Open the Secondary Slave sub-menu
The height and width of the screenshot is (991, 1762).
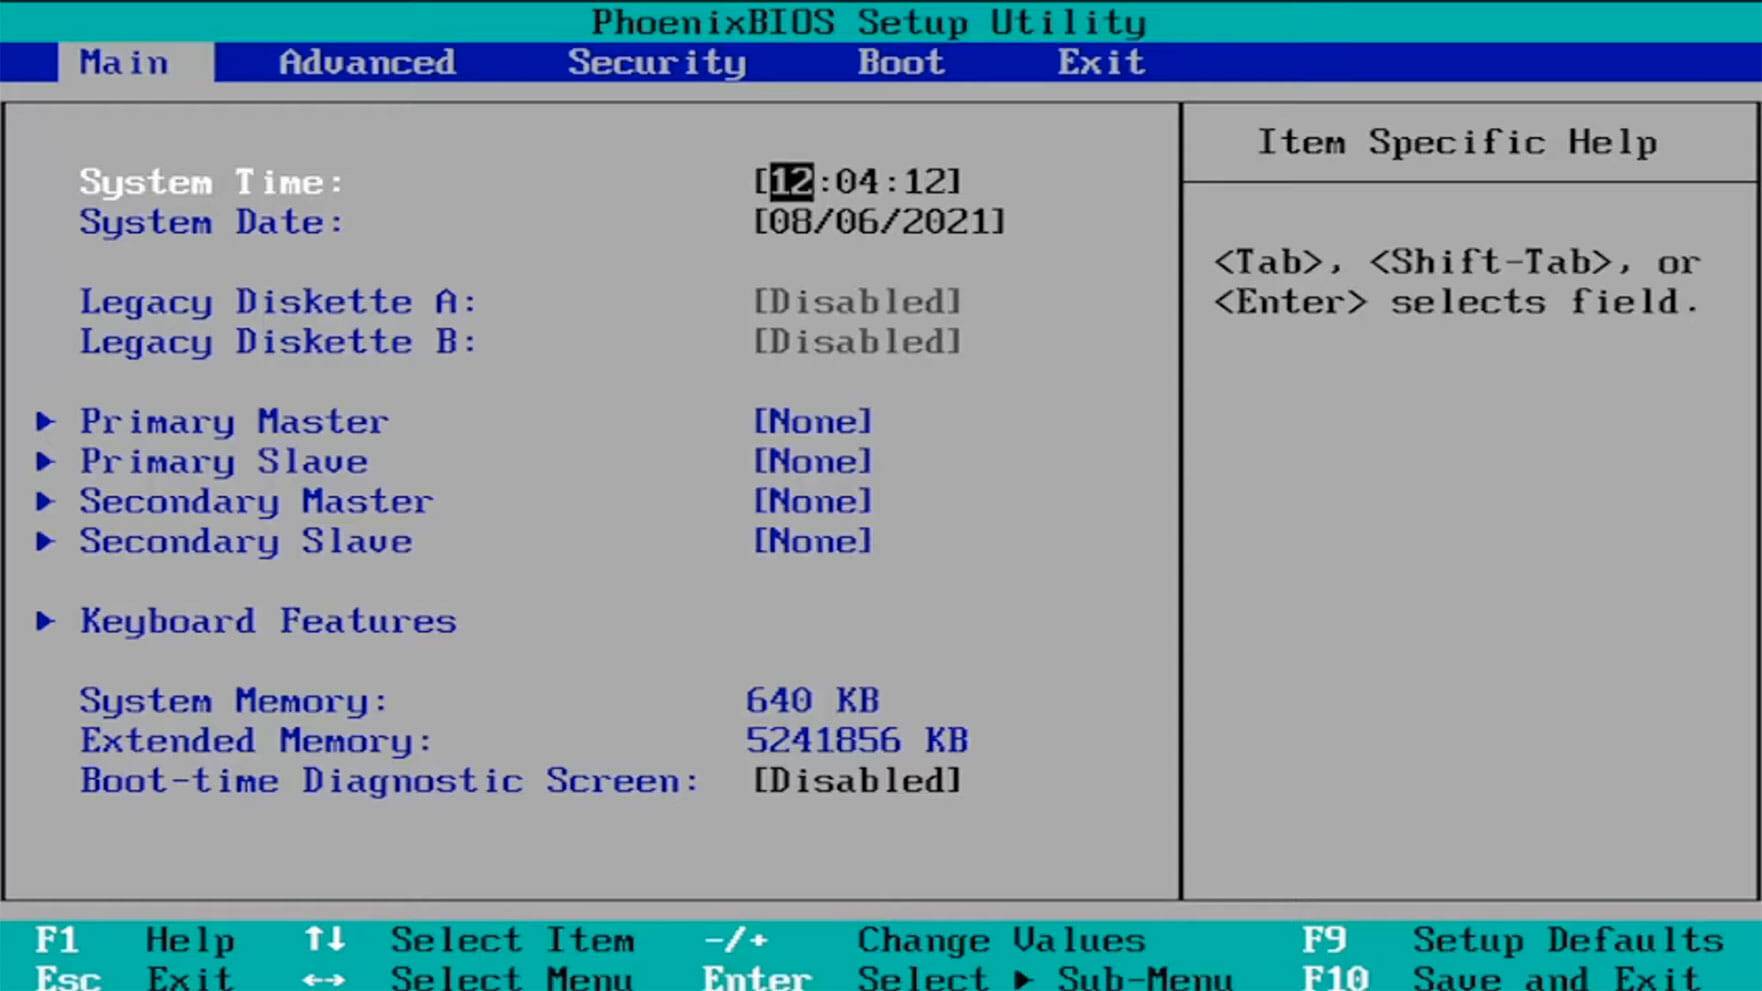245,541
